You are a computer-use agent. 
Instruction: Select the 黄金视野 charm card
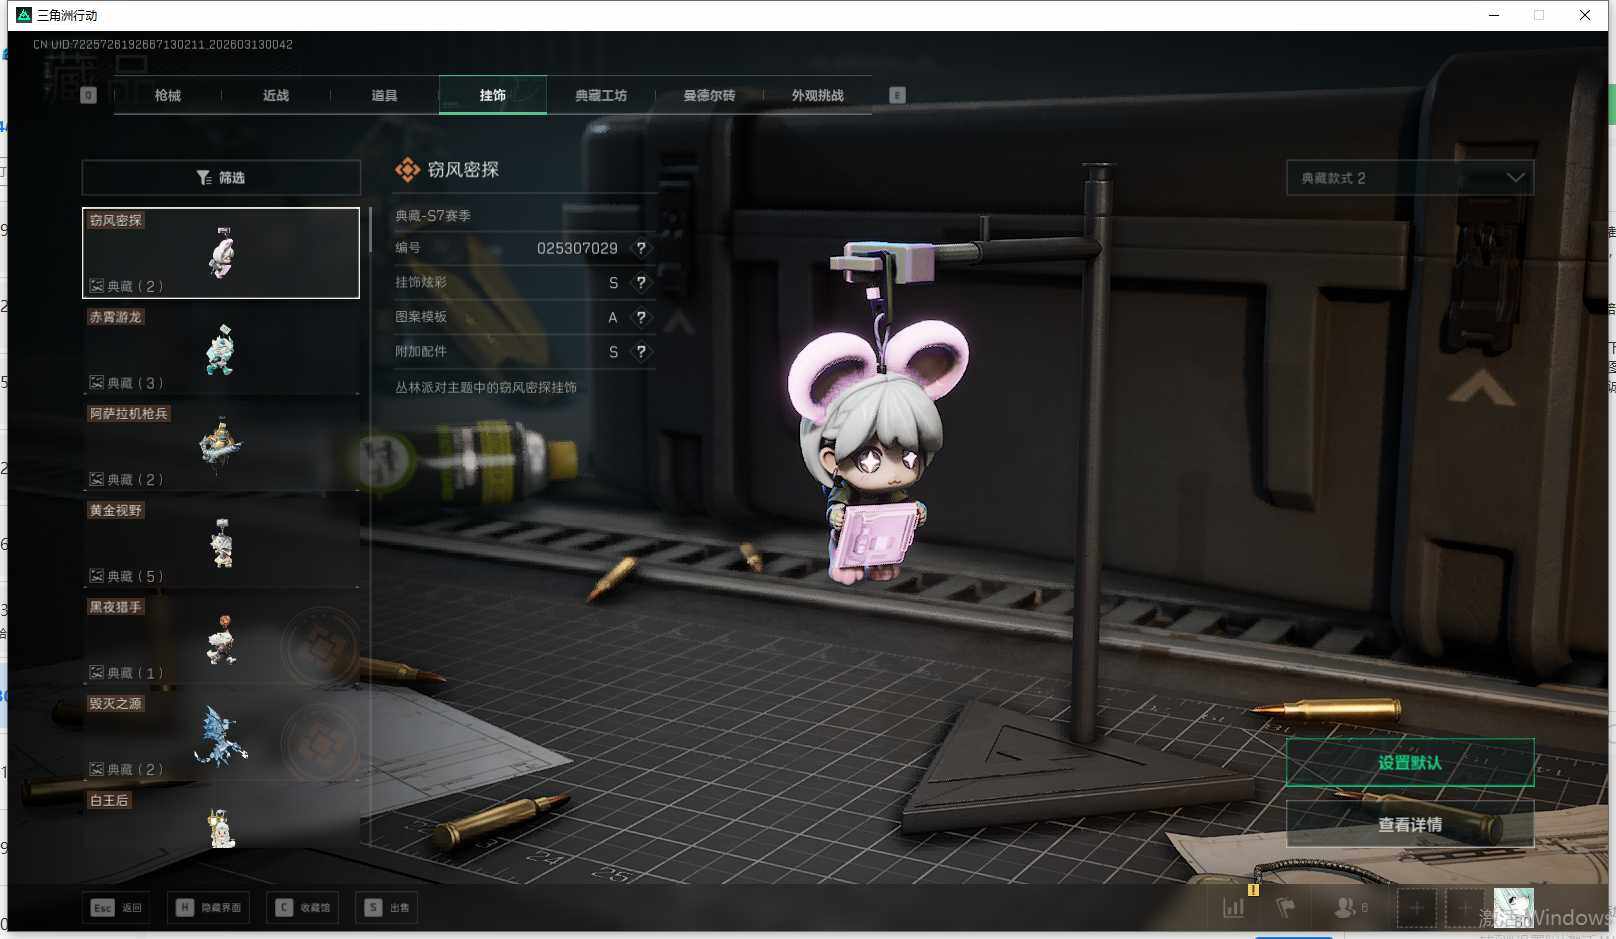(x=221, y=543)
